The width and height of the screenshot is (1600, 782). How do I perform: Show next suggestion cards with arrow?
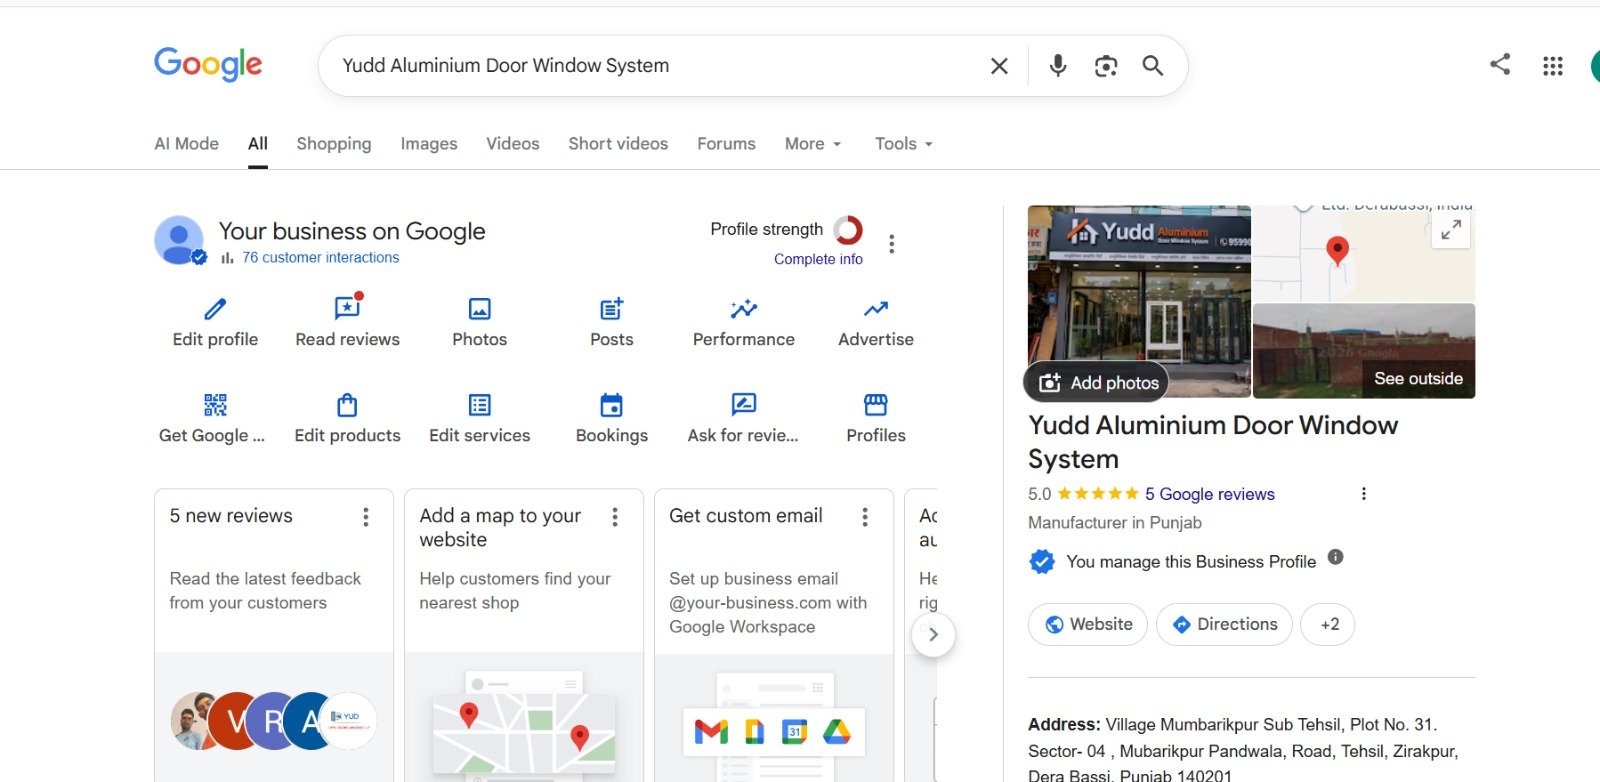point(933,634)
